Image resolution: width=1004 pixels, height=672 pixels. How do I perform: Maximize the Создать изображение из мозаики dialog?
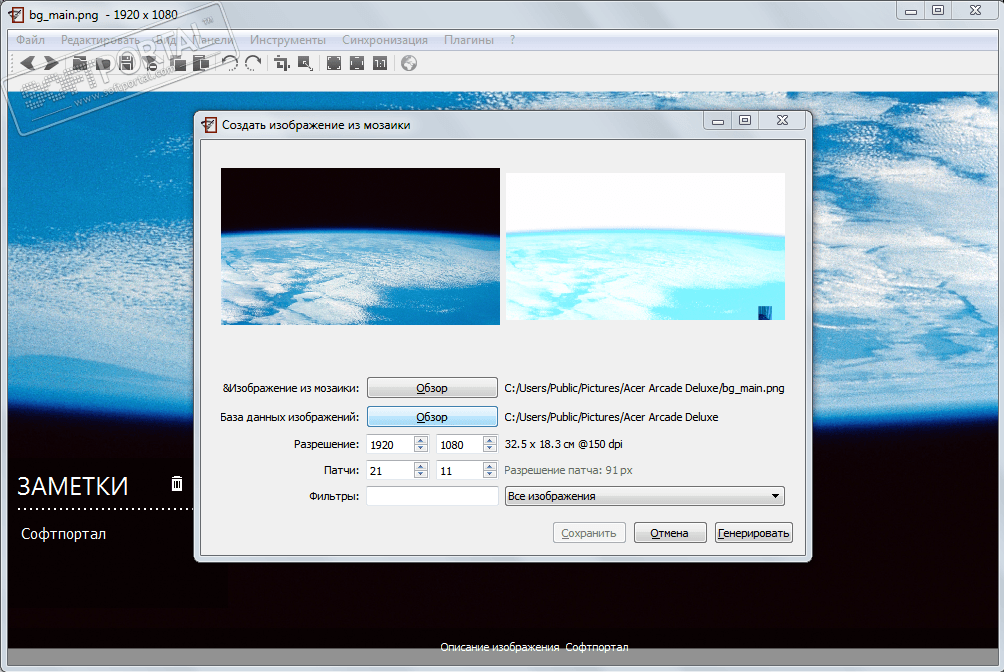[x=745, y=120]
